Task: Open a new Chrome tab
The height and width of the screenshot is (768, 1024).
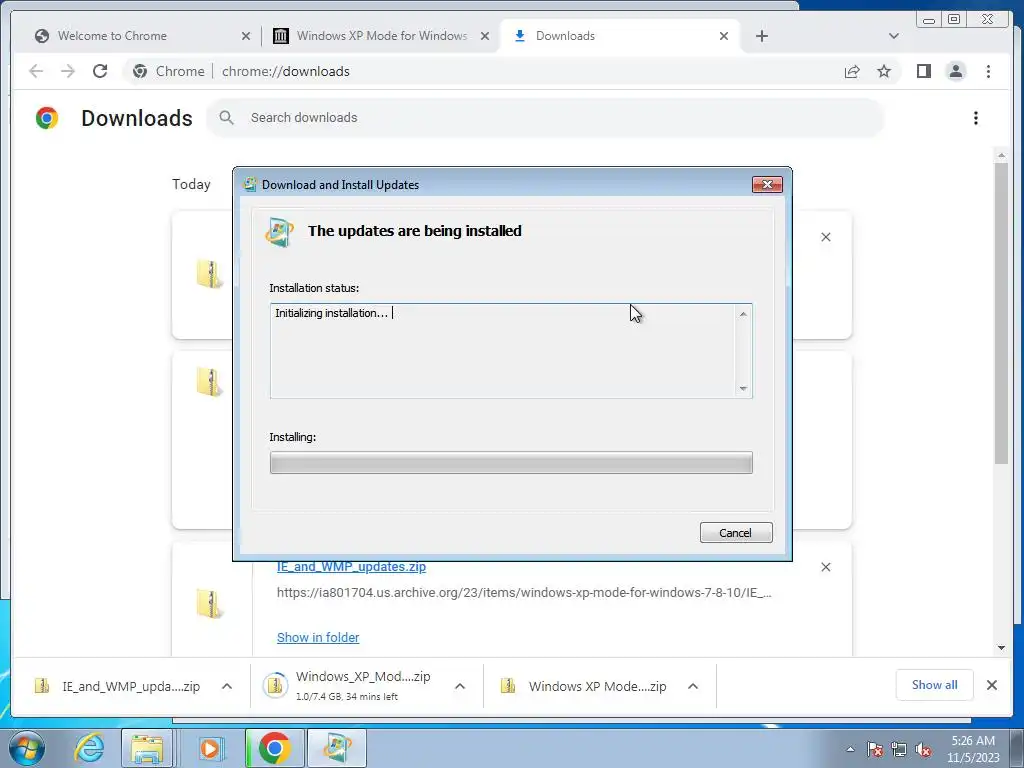Action: coord(761,36)
